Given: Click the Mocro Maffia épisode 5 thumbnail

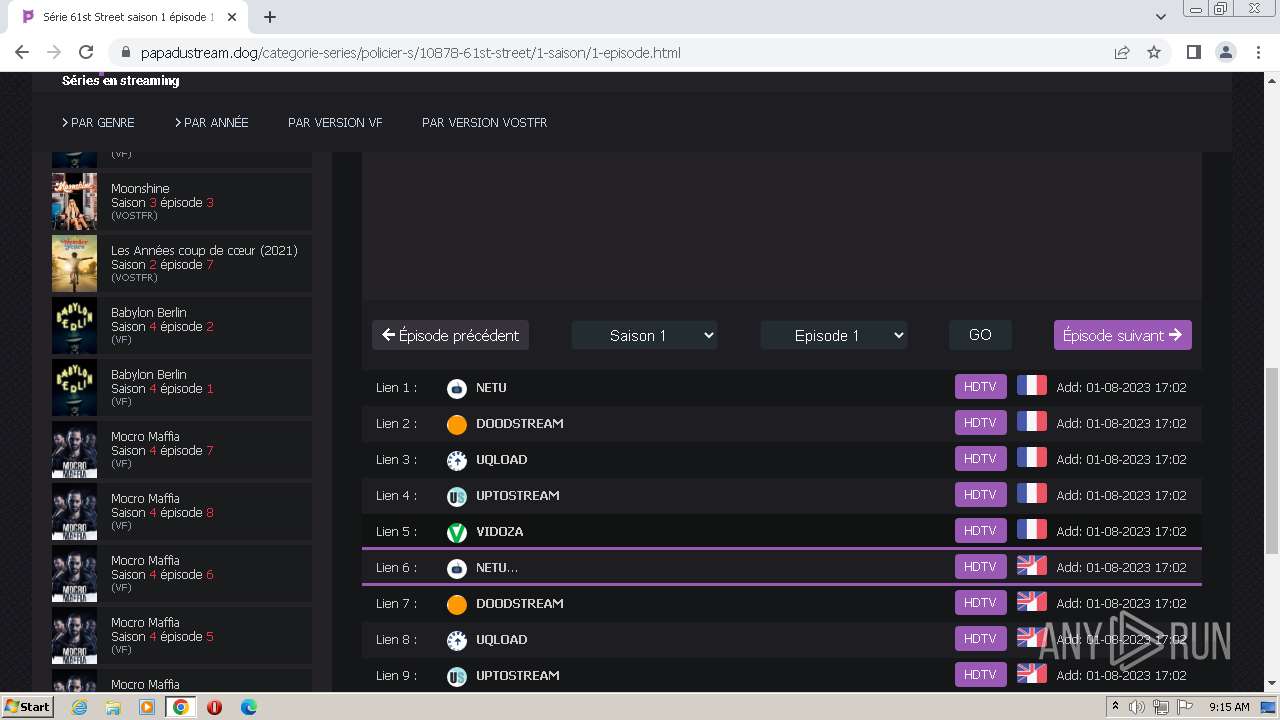Looking at the screenshot, I should click(74, 636).
